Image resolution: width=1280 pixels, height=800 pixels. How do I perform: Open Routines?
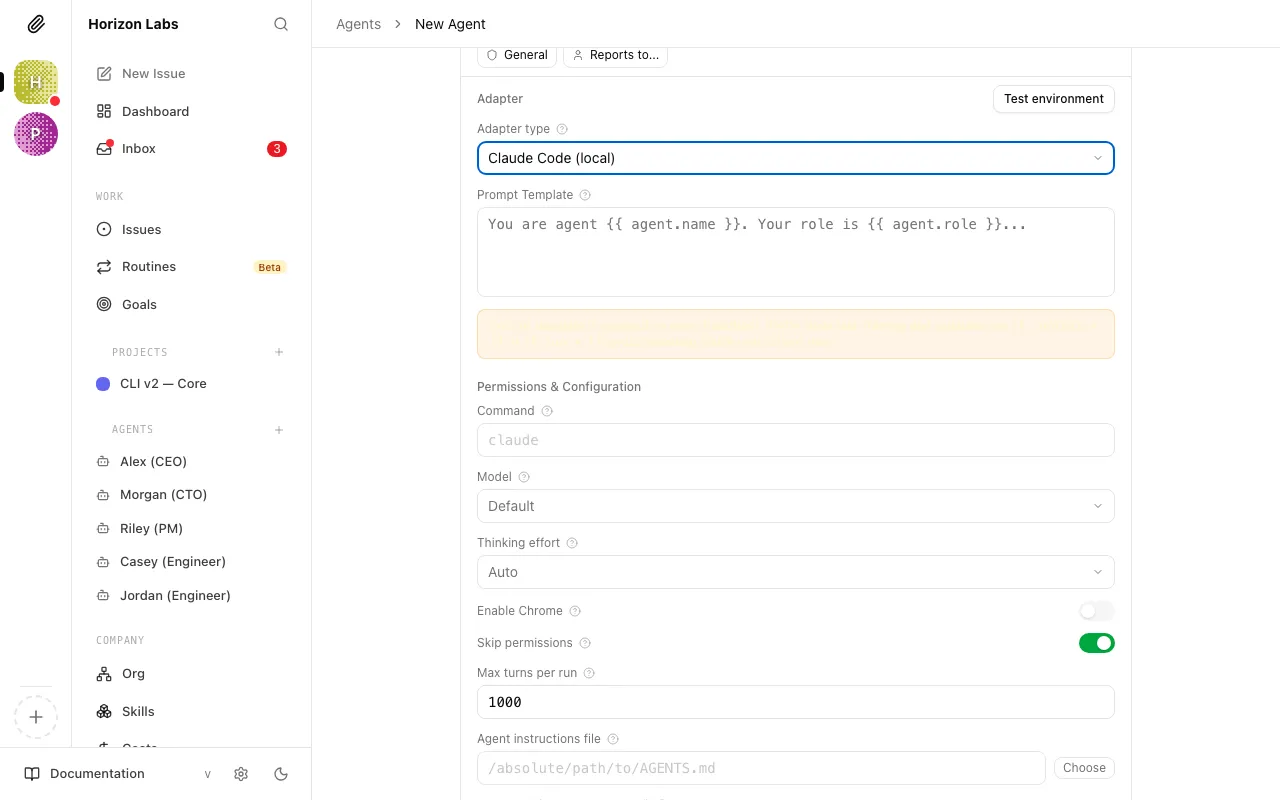tap(191, 267)
